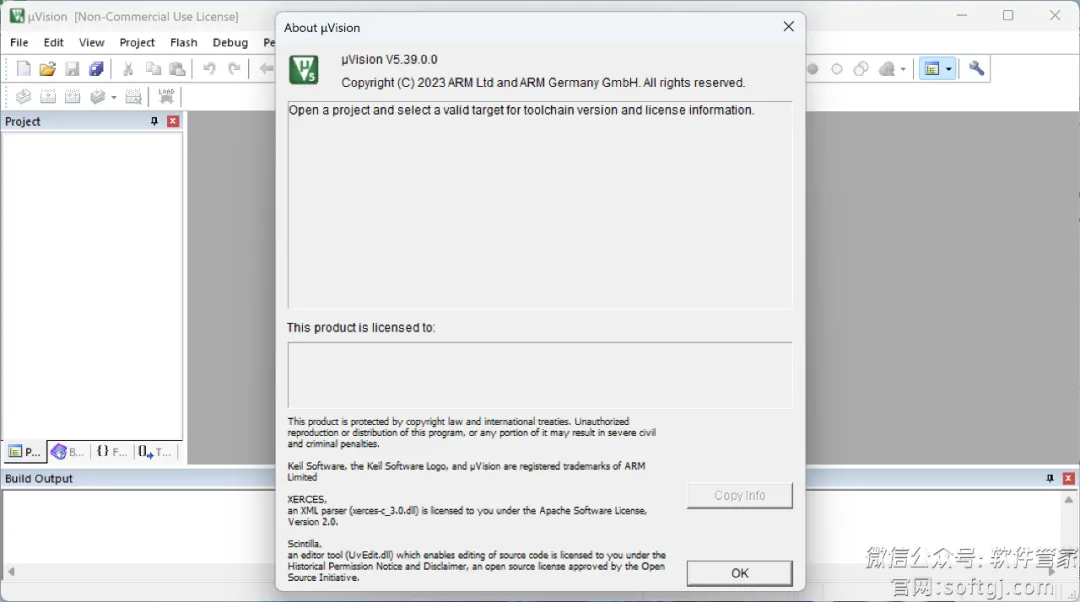
Task: Click the 'Copyright (C) 2023 ARM Ltd' line
Action: pyautogui.click(x=543, y=83)
